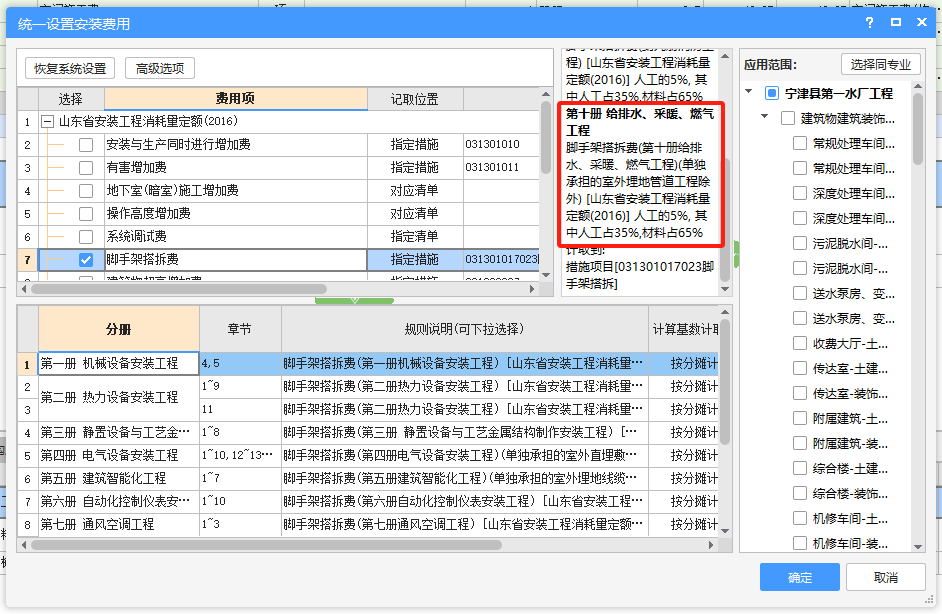This screenshot has width=942, height=614.
Task: Tick the 系统调试费 checkbox
Action: point(86,237)
